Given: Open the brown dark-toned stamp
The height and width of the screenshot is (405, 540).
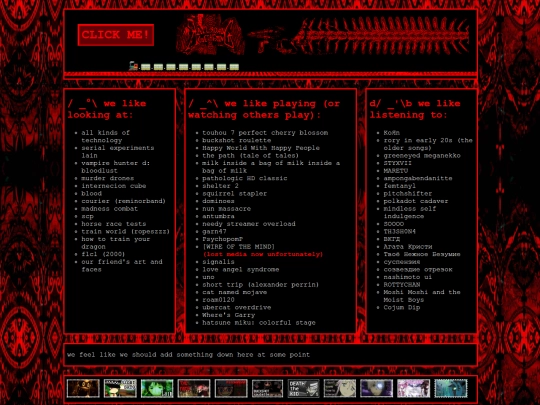Looking at the screenshot, I should click(83, 388).
